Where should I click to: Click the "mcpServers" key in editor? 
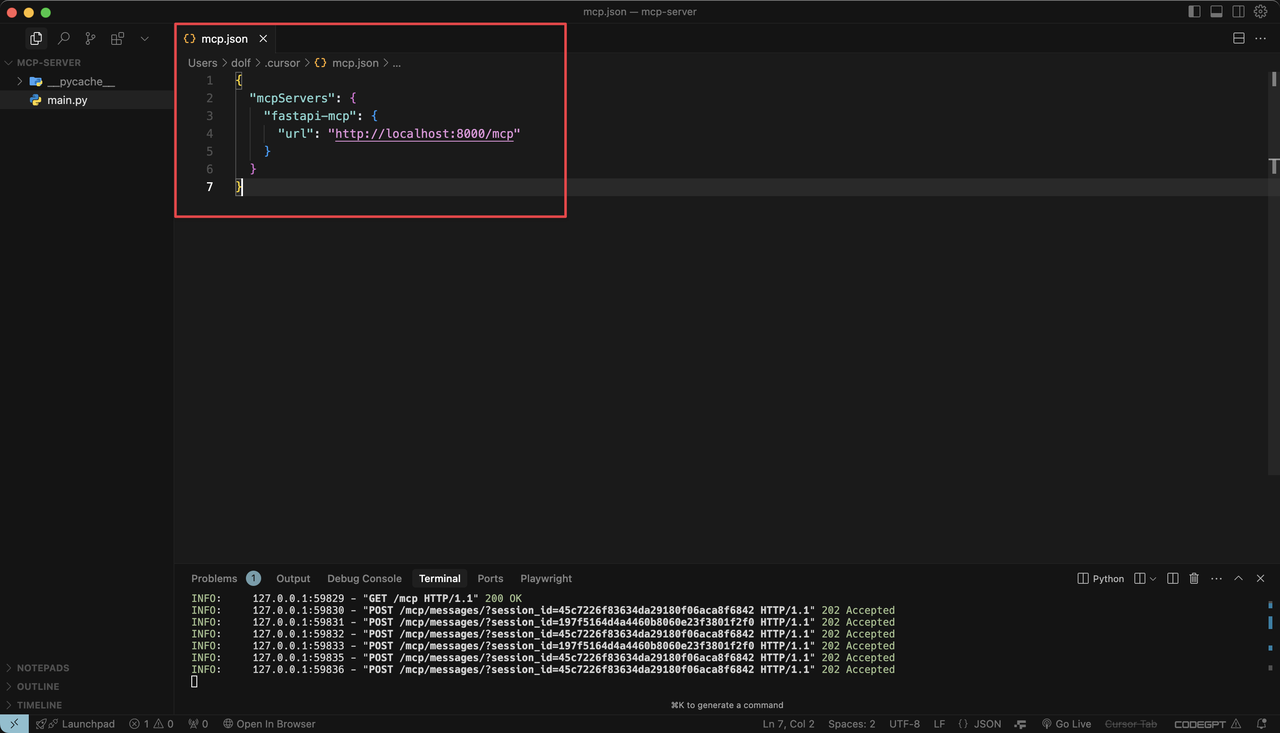(292, 98)
